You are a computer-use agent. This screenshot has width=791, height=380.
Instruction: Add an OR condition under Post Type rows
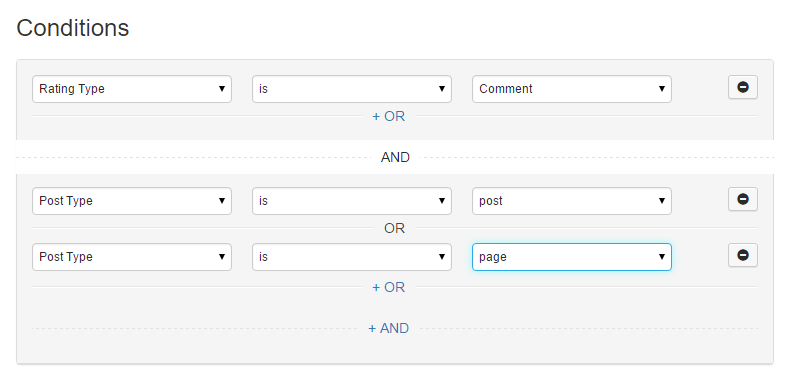(x=388, y=287)
